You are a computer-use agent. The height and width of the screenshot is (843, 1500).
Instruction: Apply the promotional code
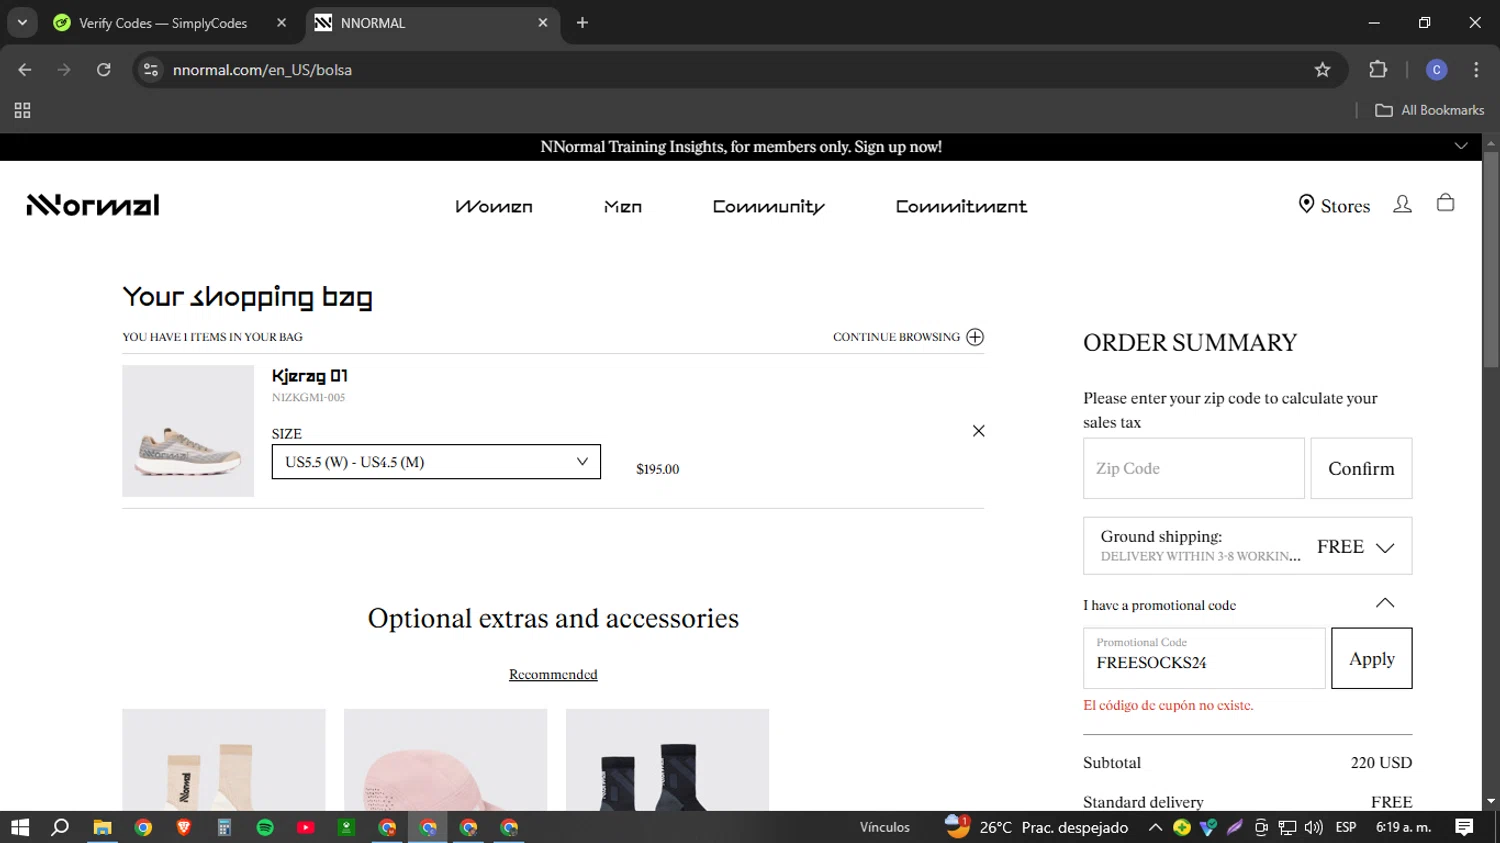[1371, 658]
